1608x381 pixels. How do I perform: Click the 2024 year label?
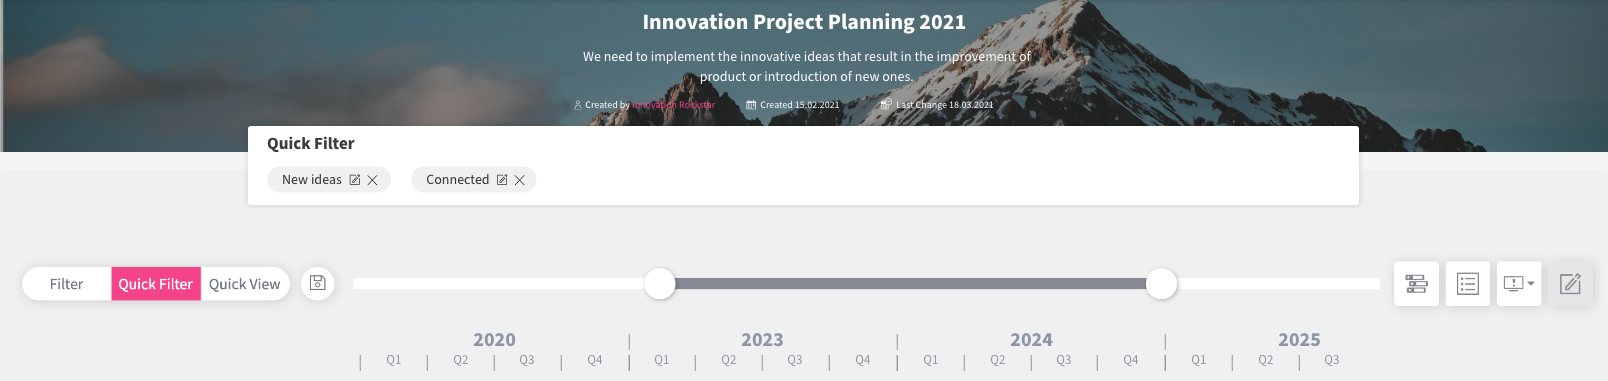tap(1031, 340)
